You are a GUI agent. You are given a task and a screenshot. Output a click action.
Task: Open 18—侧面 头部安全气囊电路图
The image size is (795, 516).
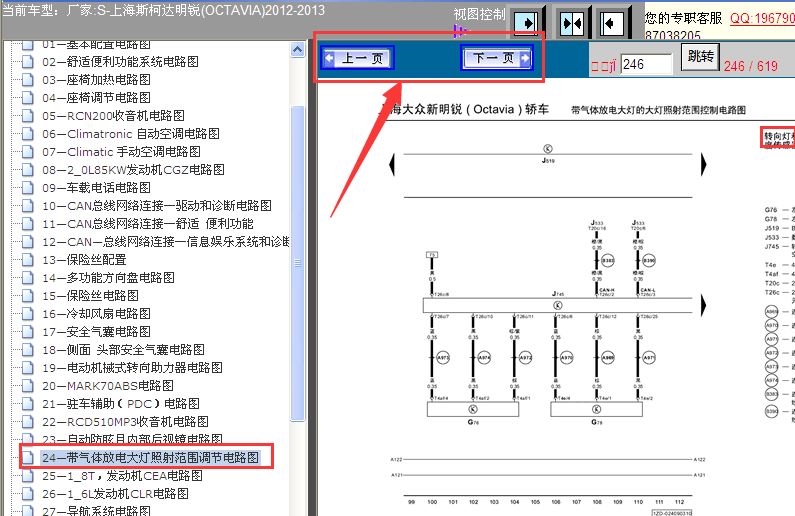click(123, 350)
